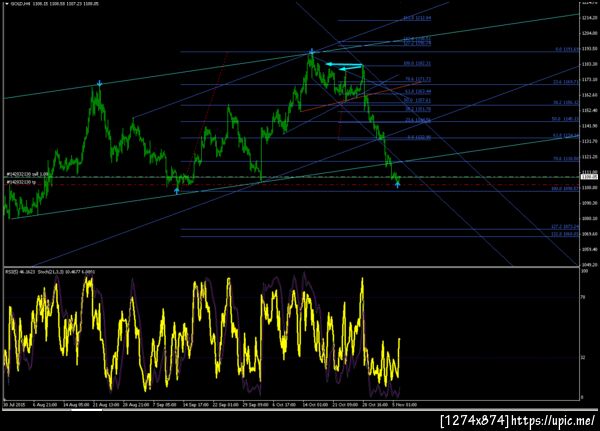Click the '14 Oct 01:00' time axis label
The height and width of the screenshot is (431, 600).
[x=315, y=405]
